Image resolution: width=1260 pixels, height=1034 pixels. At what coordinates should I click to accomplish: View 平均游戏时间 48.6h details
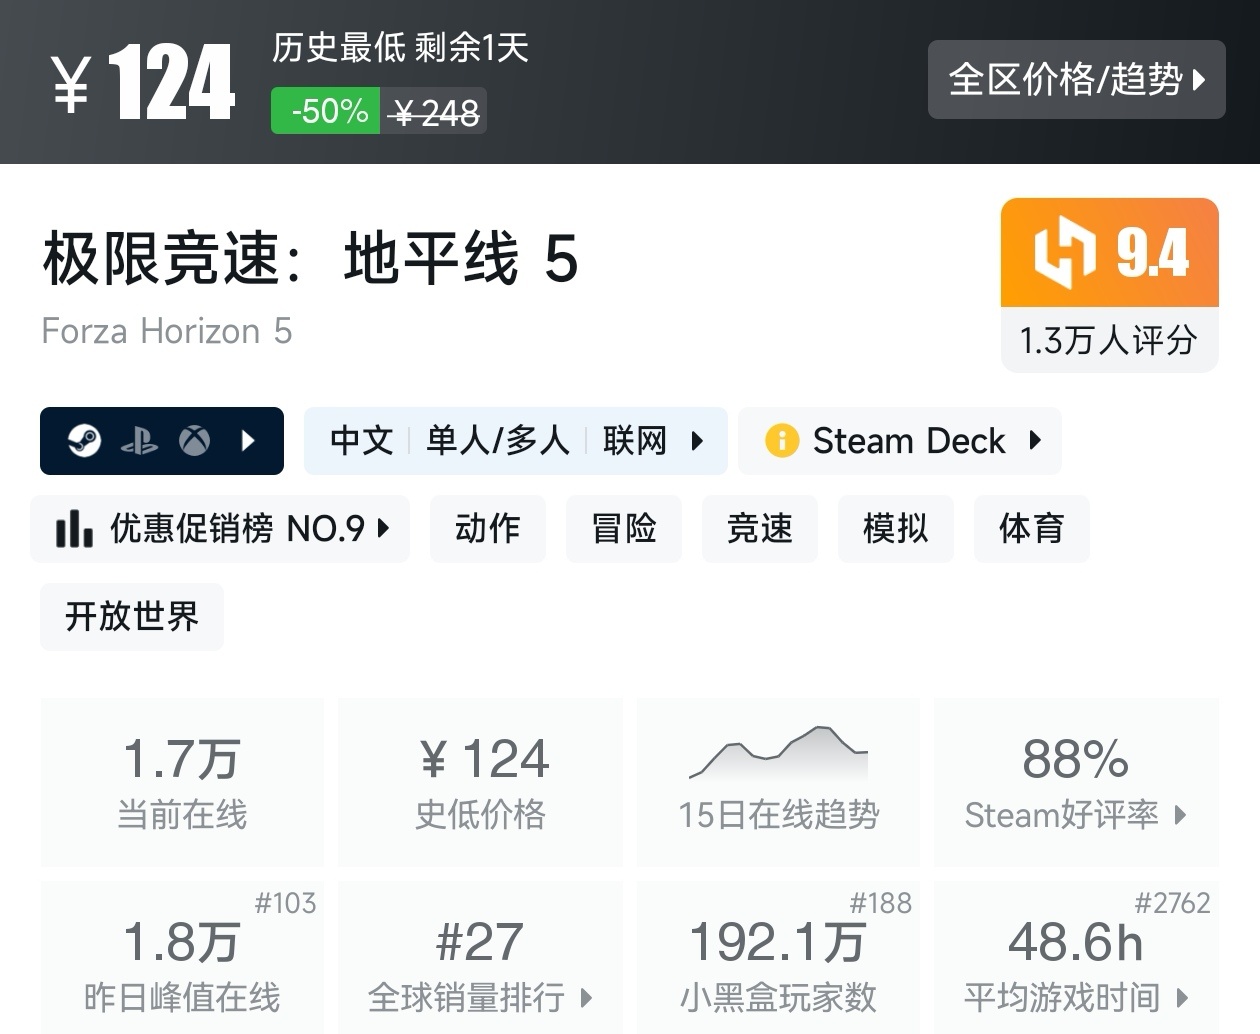click(1076, 963)
